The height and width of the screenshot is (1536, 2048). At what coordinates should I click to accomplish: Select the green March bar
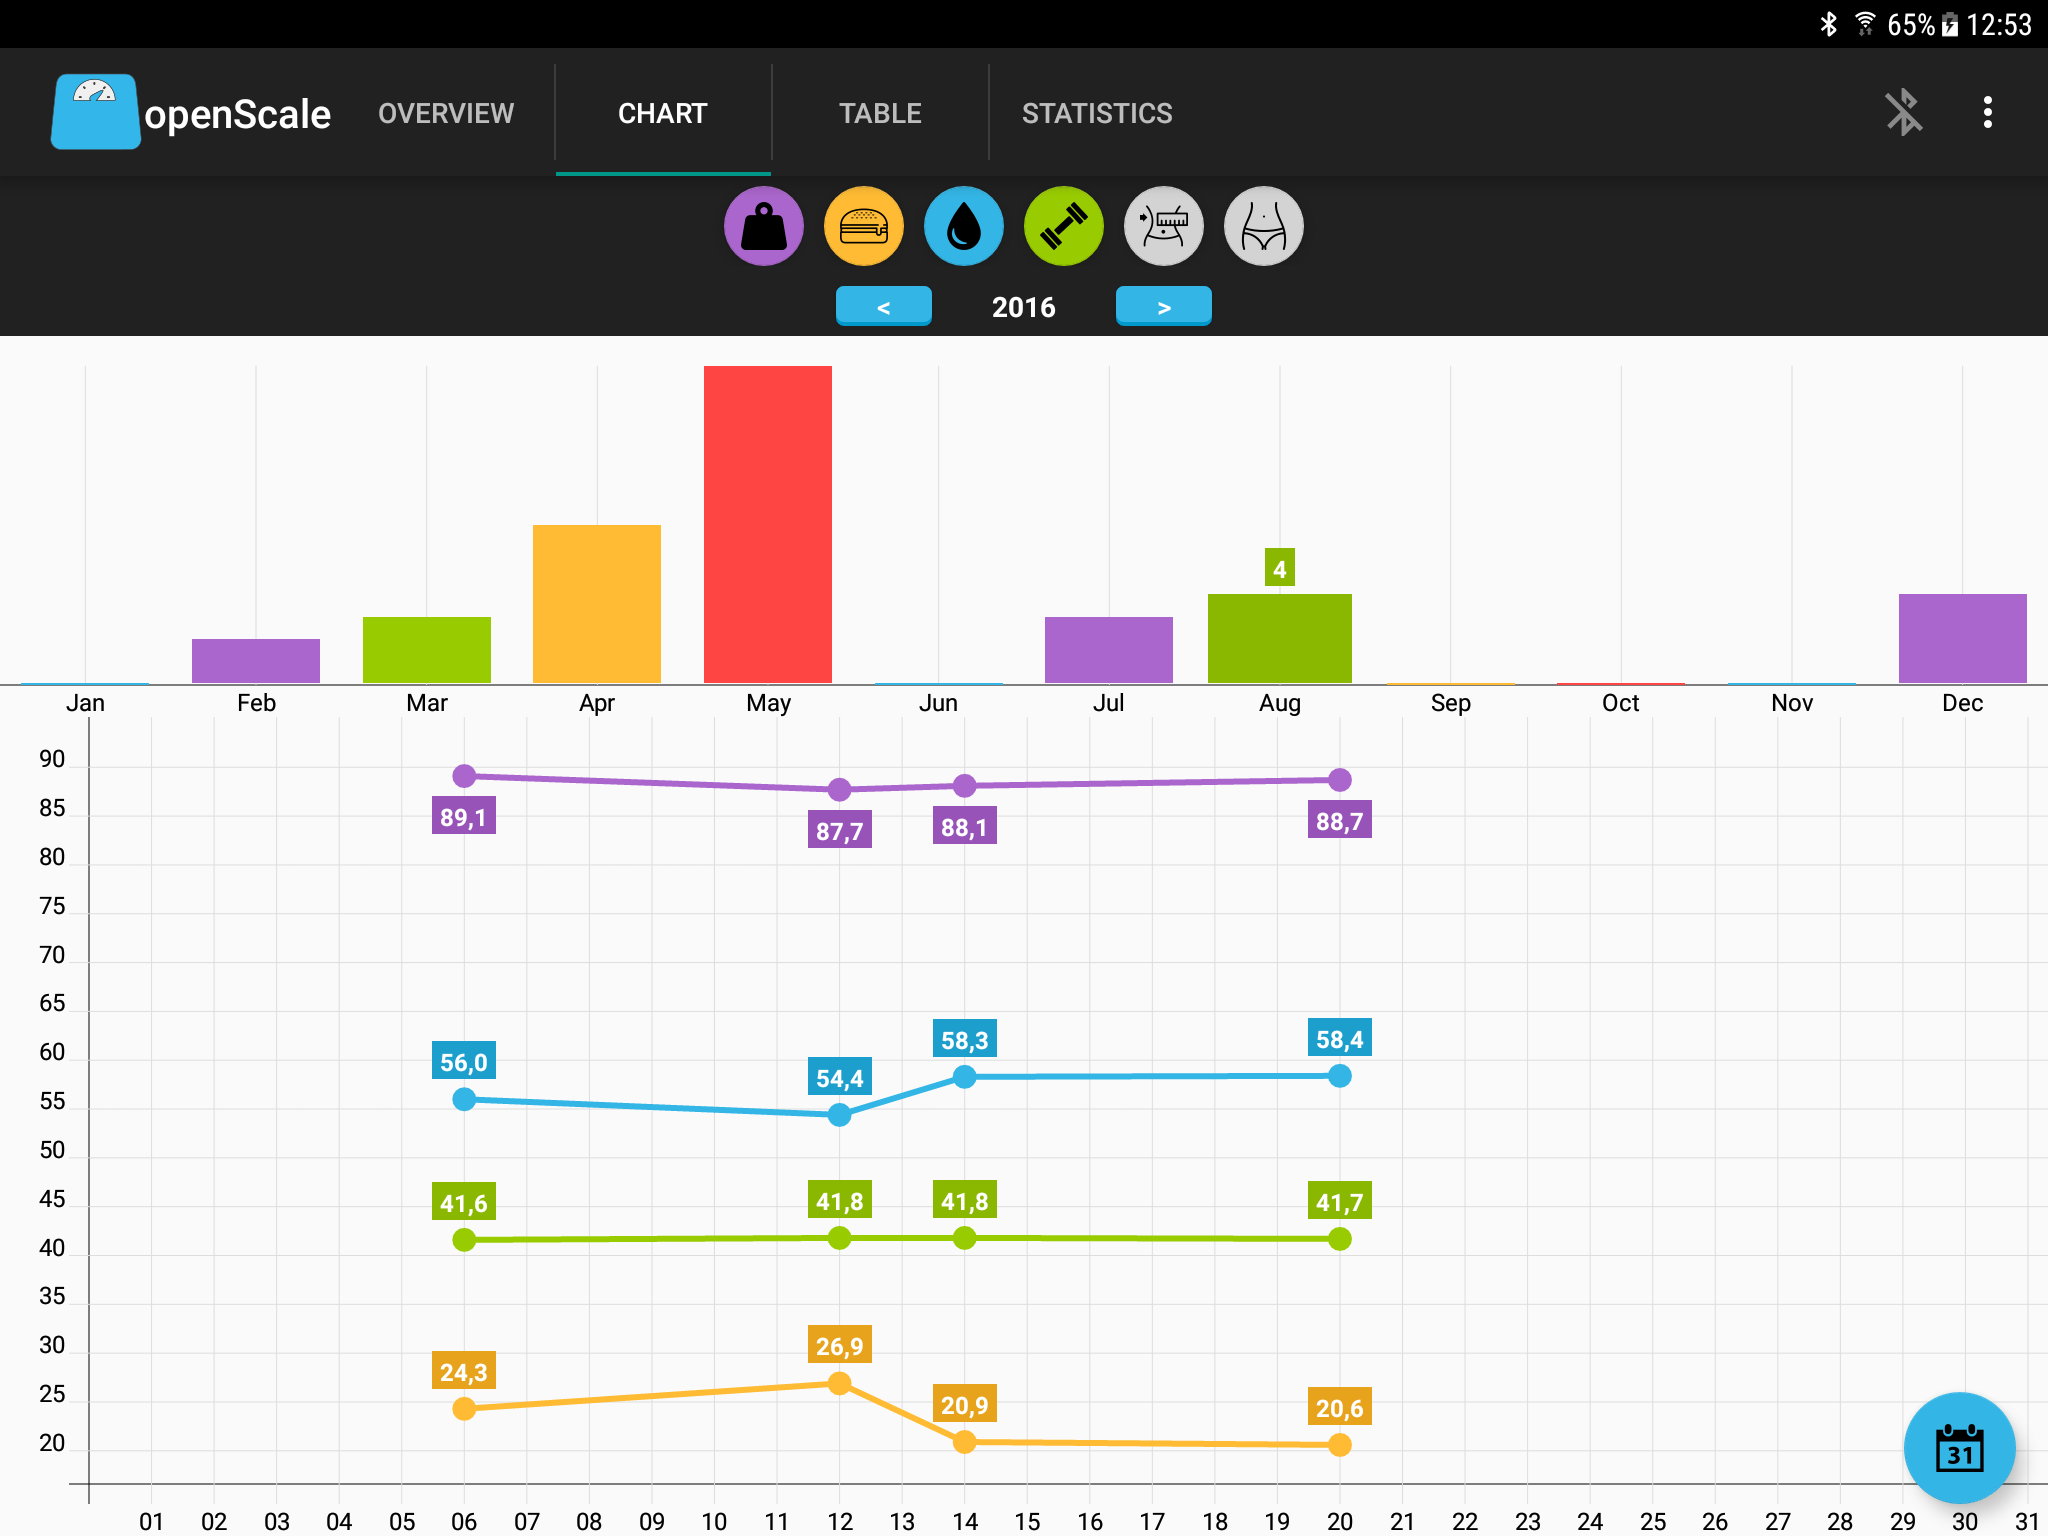[427, 650]
